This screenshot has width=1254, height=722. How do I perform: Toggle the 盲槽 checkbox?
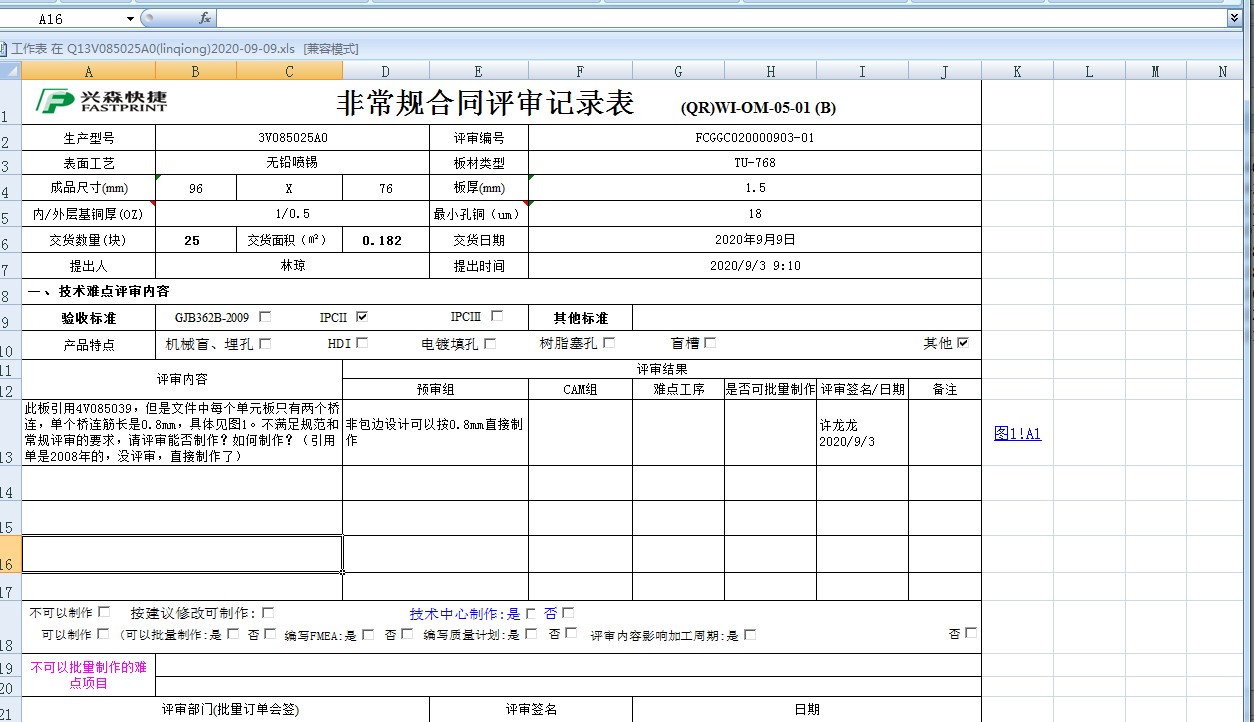pos(710,343)
